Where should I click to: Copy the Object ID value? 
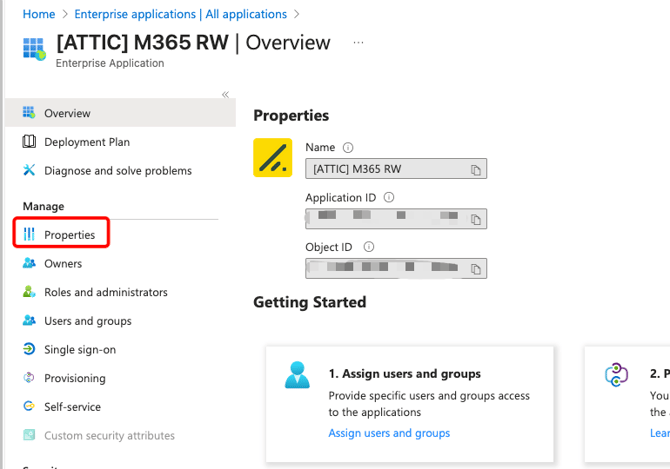(476, 268)
